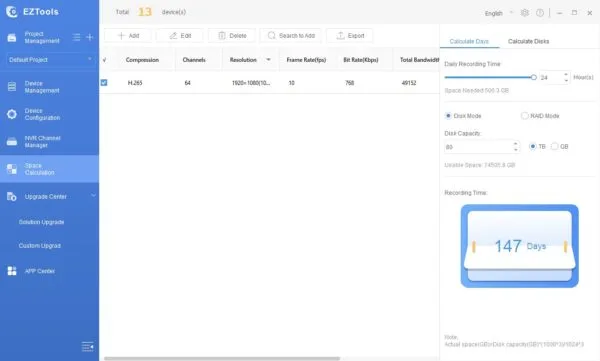Open the help question mark icon
Screen dimensions: 600x361
[540, 13]
